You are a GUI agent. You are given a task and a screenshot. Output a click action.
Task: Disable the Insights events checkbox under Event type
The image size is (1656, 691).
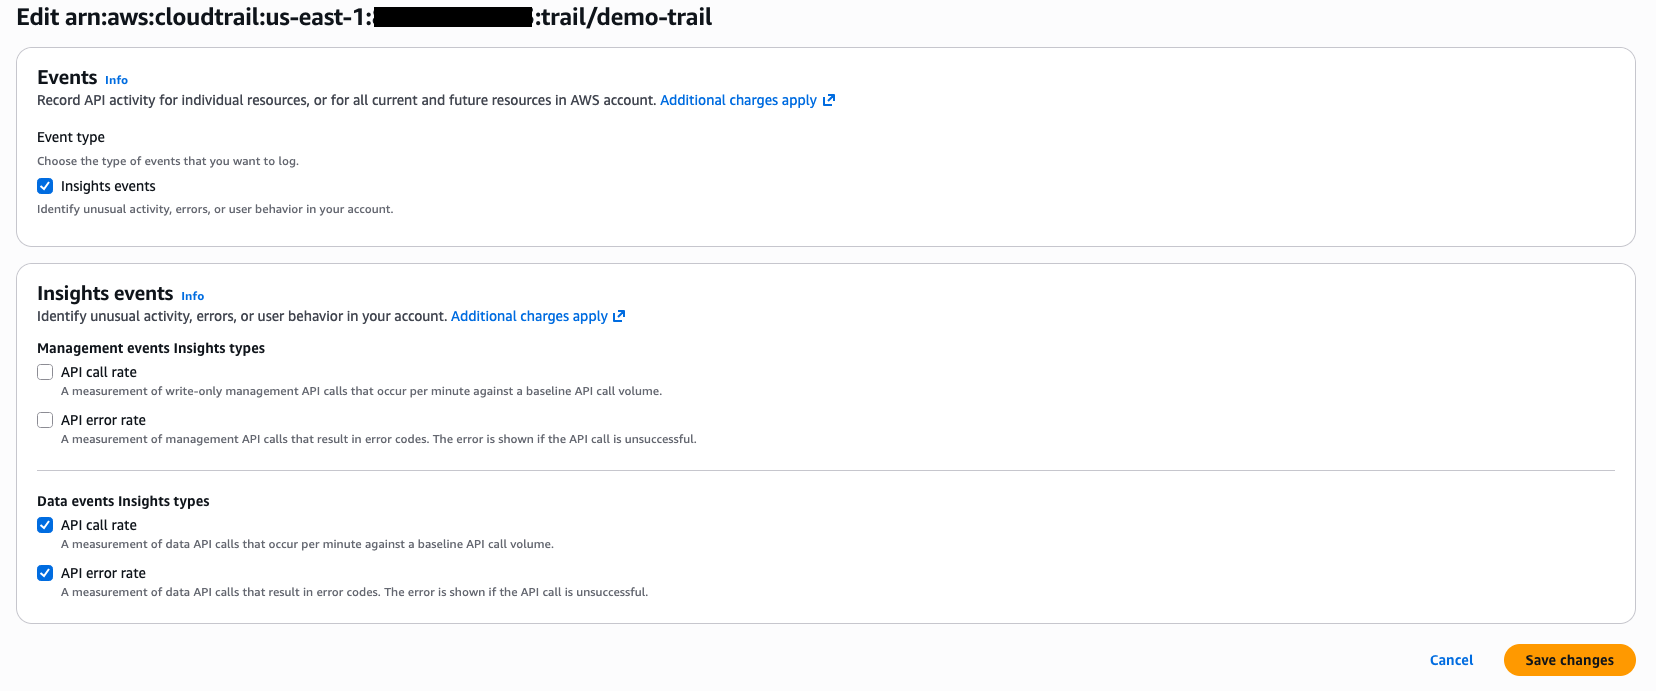point(45,185)
